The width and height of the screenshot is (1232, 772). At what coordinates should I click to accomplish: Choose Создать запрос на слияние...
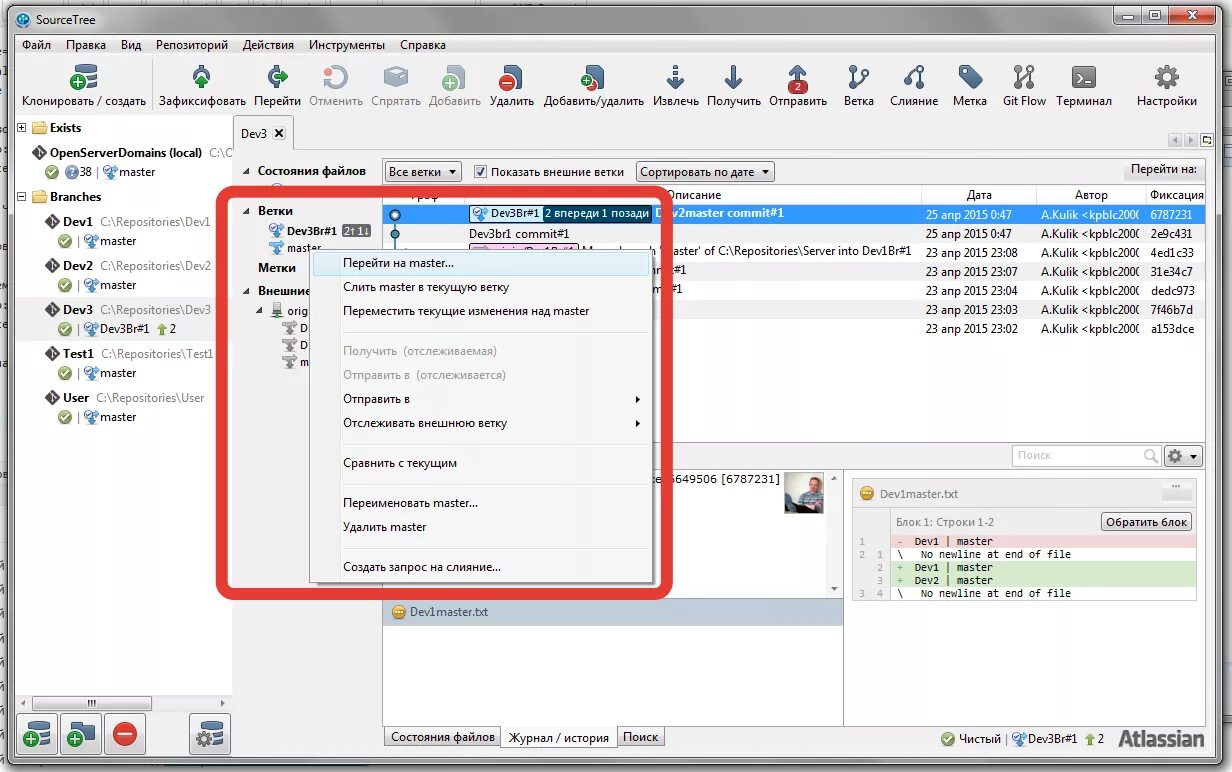click(x=480, y=567)
